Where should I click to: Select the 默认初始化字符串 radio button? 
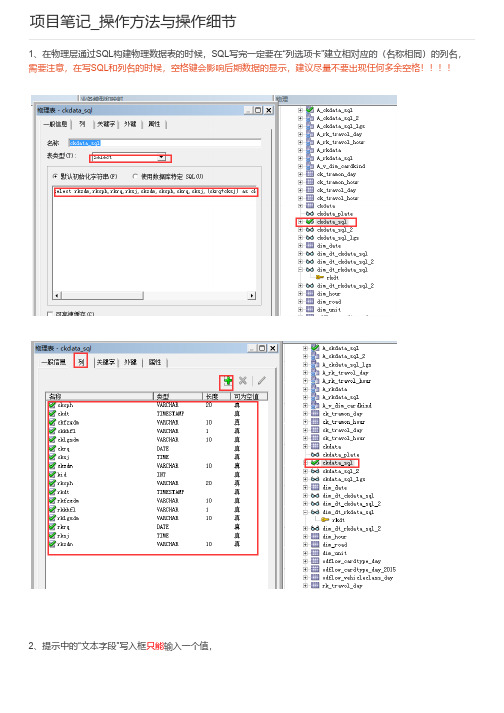55,176
